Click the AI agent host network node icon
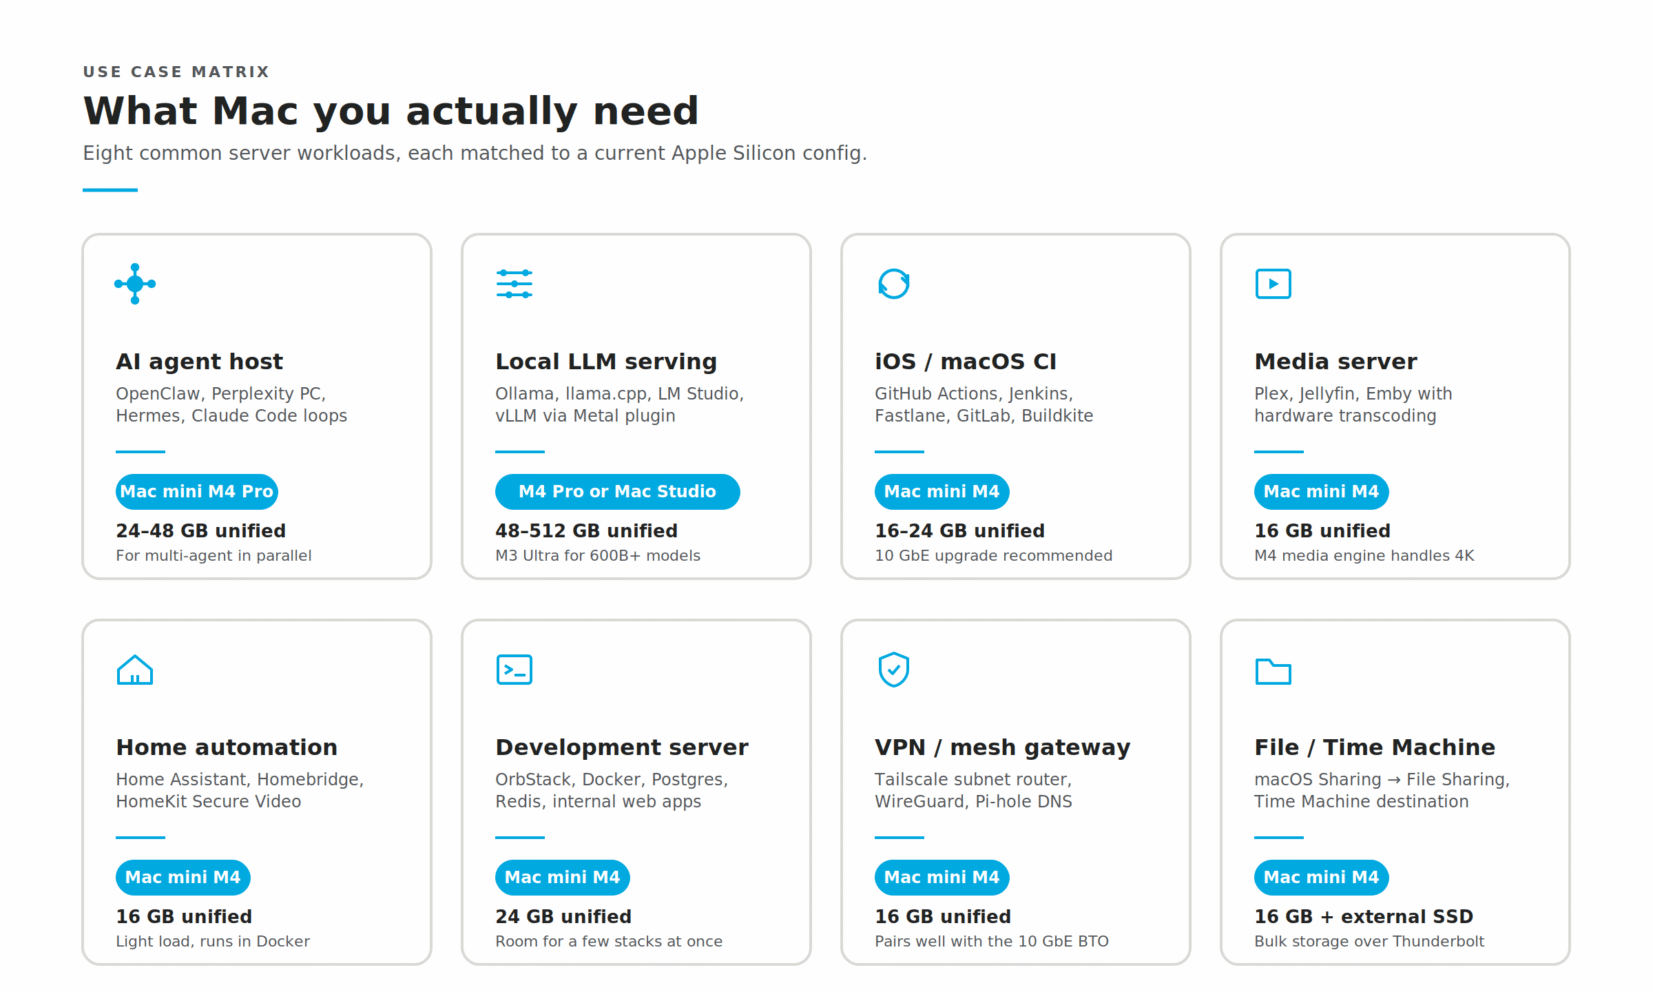The width and height of the screenshot is (1653, 992). pos(135,284)
